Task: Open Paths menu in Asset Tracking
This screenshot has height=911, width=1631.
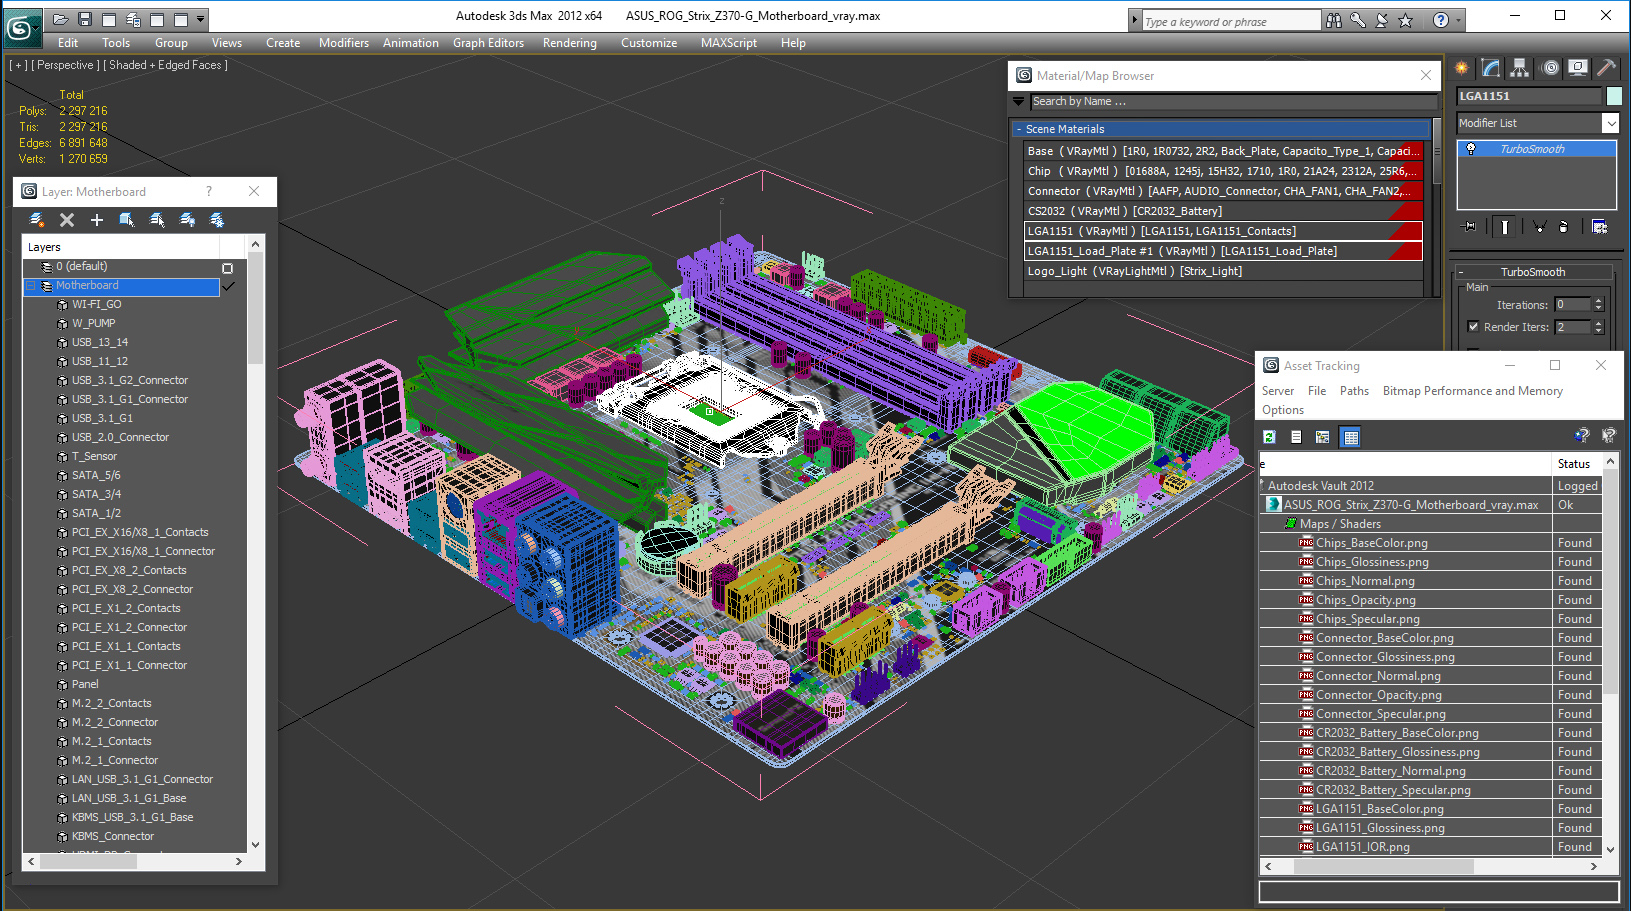Action: click(x=1354, y=391)
